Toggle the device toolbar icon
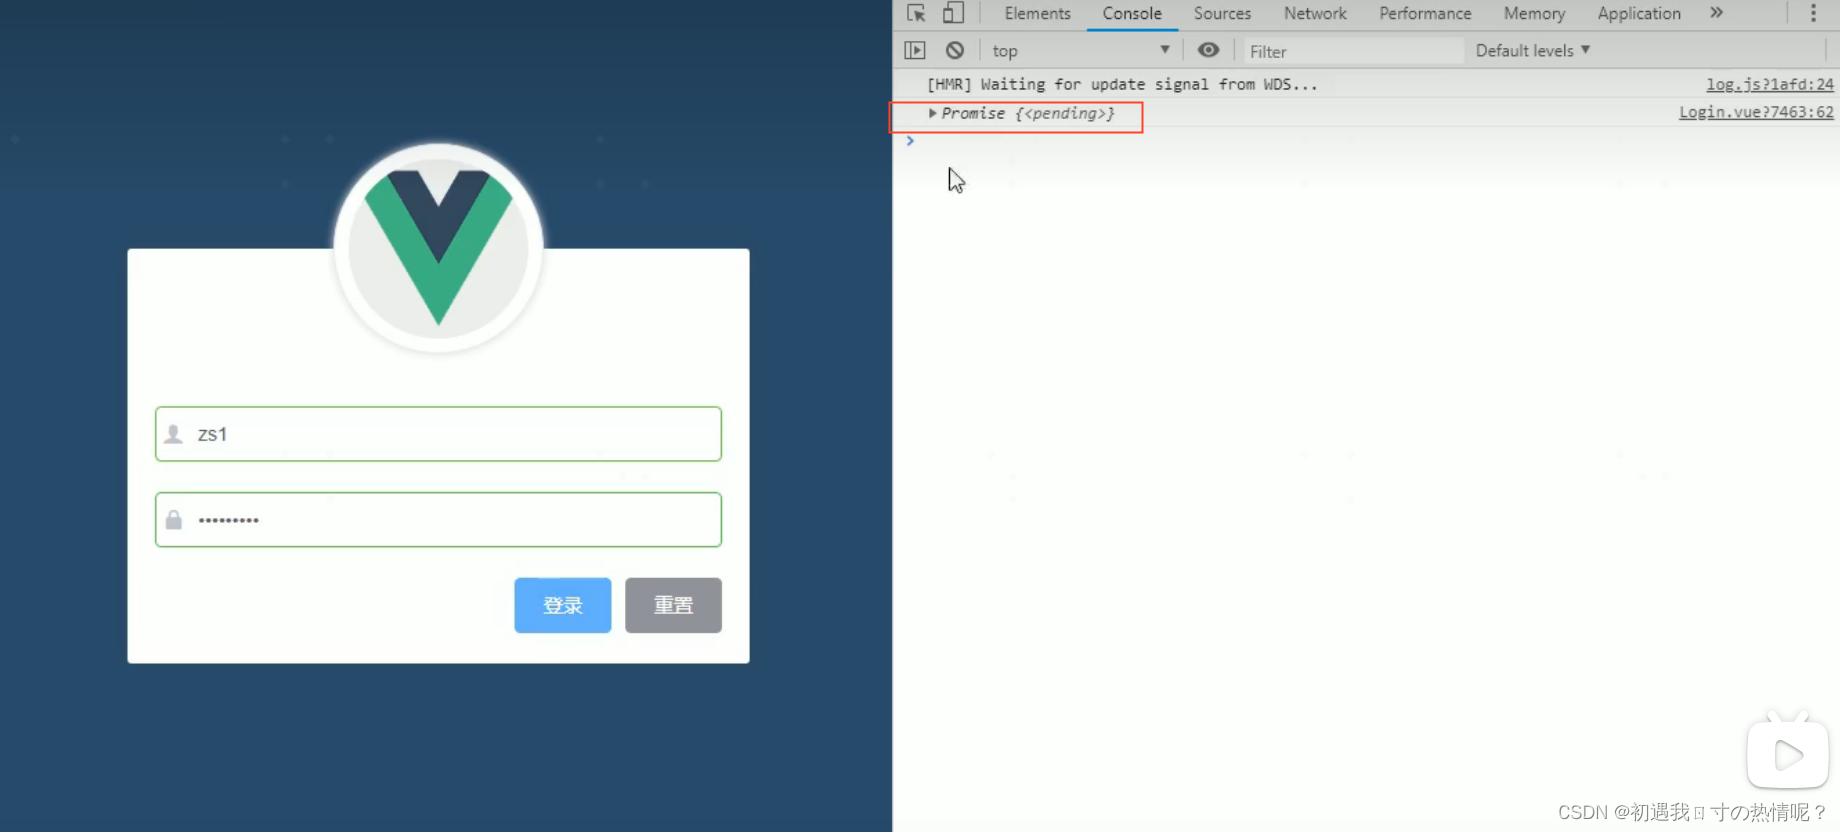Viewport: 1840px width, 832px height. pos(953,13)
